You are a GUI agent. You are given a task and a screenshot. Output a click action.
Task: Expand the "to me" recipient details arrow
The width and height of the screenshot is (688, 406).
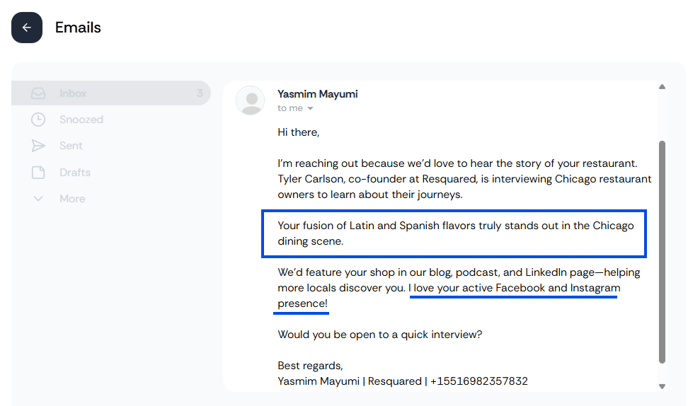[x=310, y=108]
